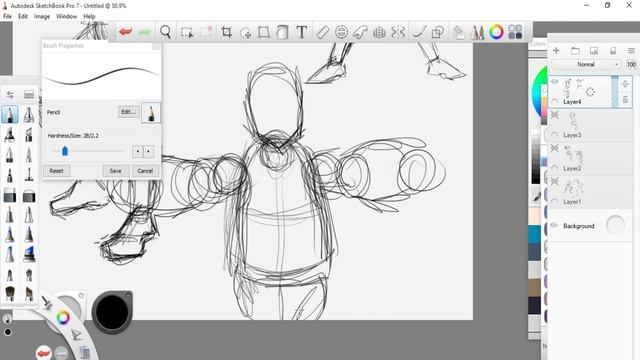Click the color wheel on the lagoon

pyautogui.click(x=62, y=317)
